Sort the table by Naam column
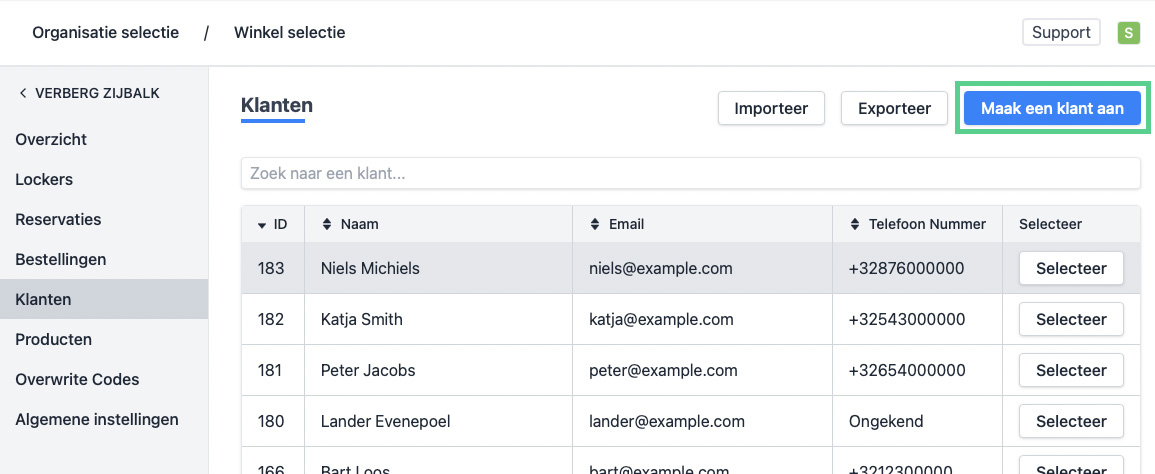The height and width of the screenshot is (474, 1155). [x=326, y=225]
